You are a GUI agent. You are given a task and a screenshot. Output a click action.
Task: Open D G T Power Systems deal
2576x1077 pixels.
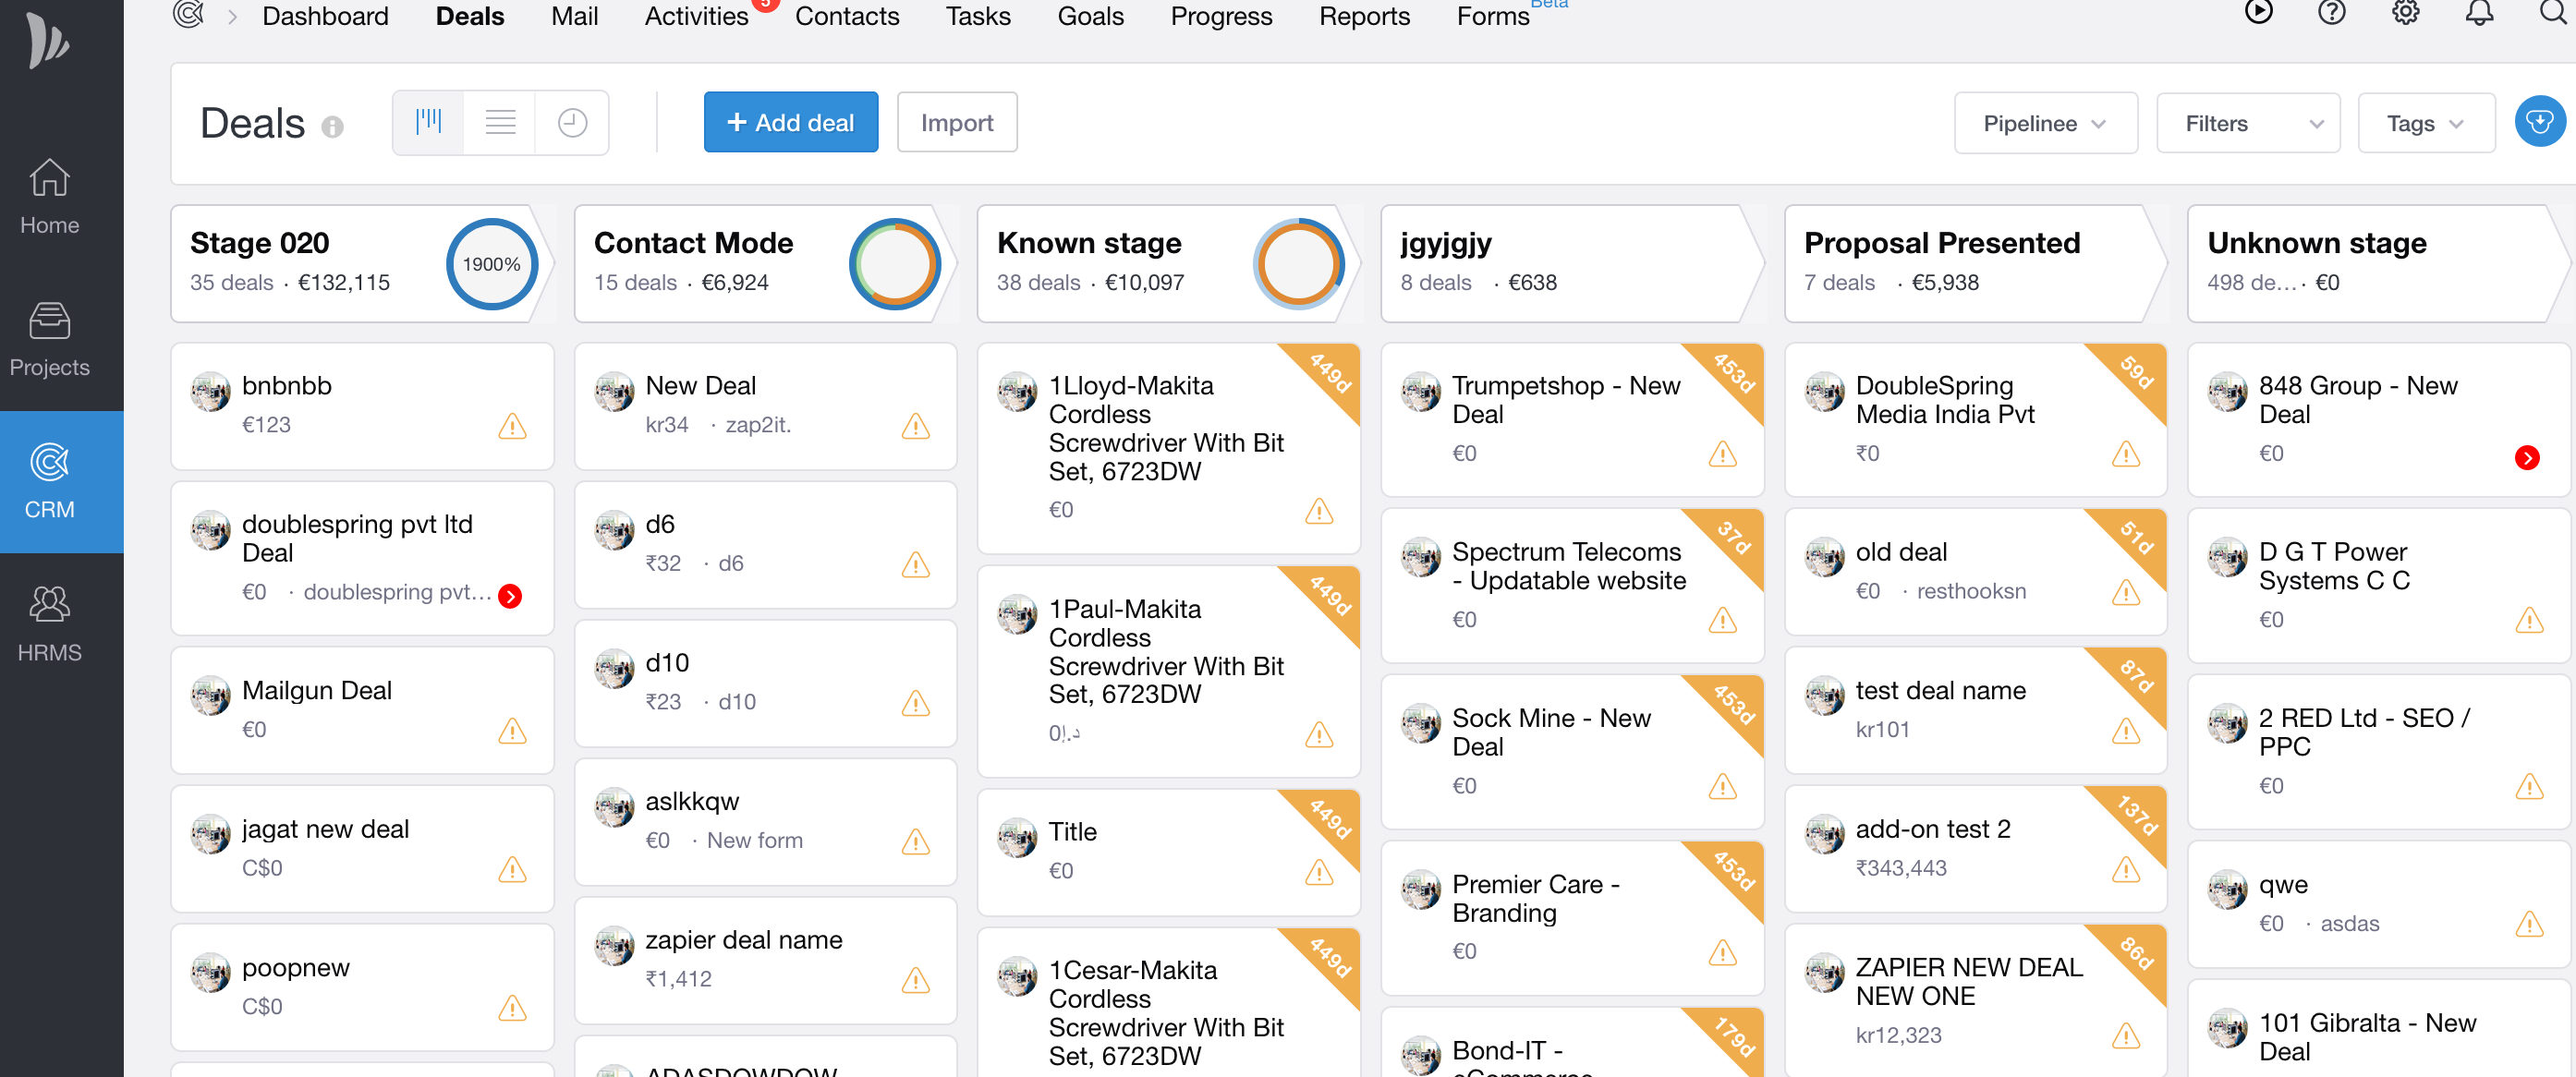pos(2378,585)
